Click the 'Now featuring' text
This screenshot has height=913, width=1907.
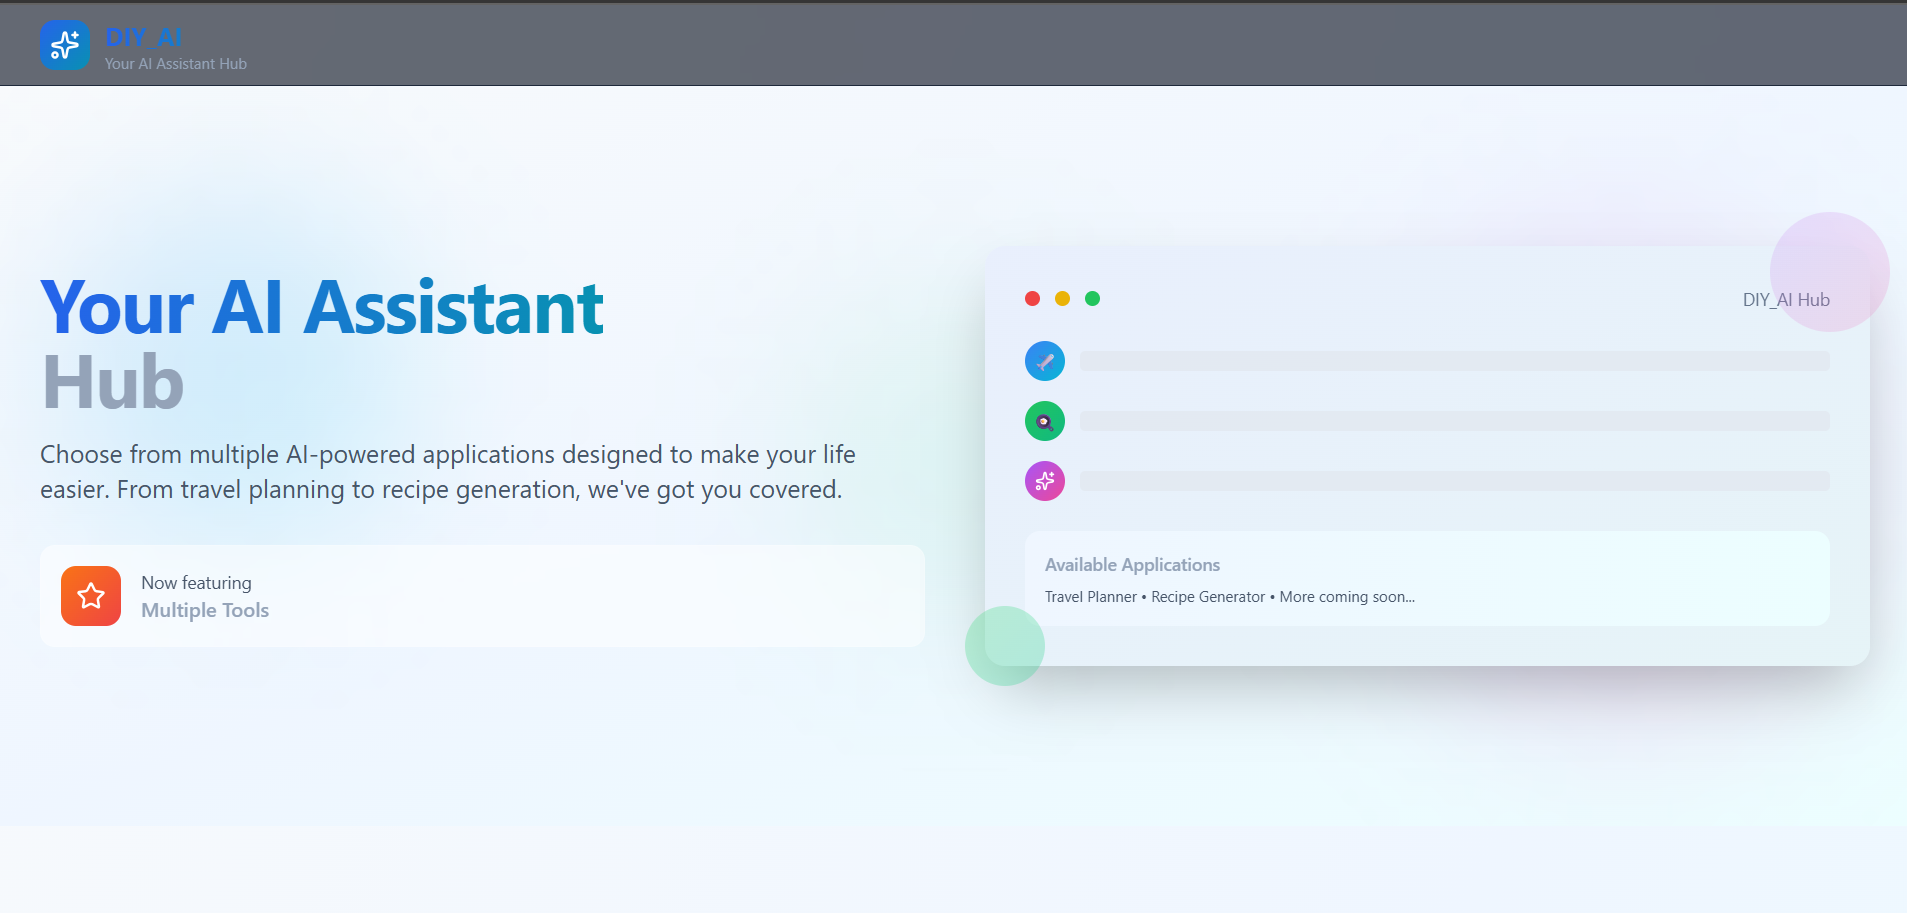196,583
